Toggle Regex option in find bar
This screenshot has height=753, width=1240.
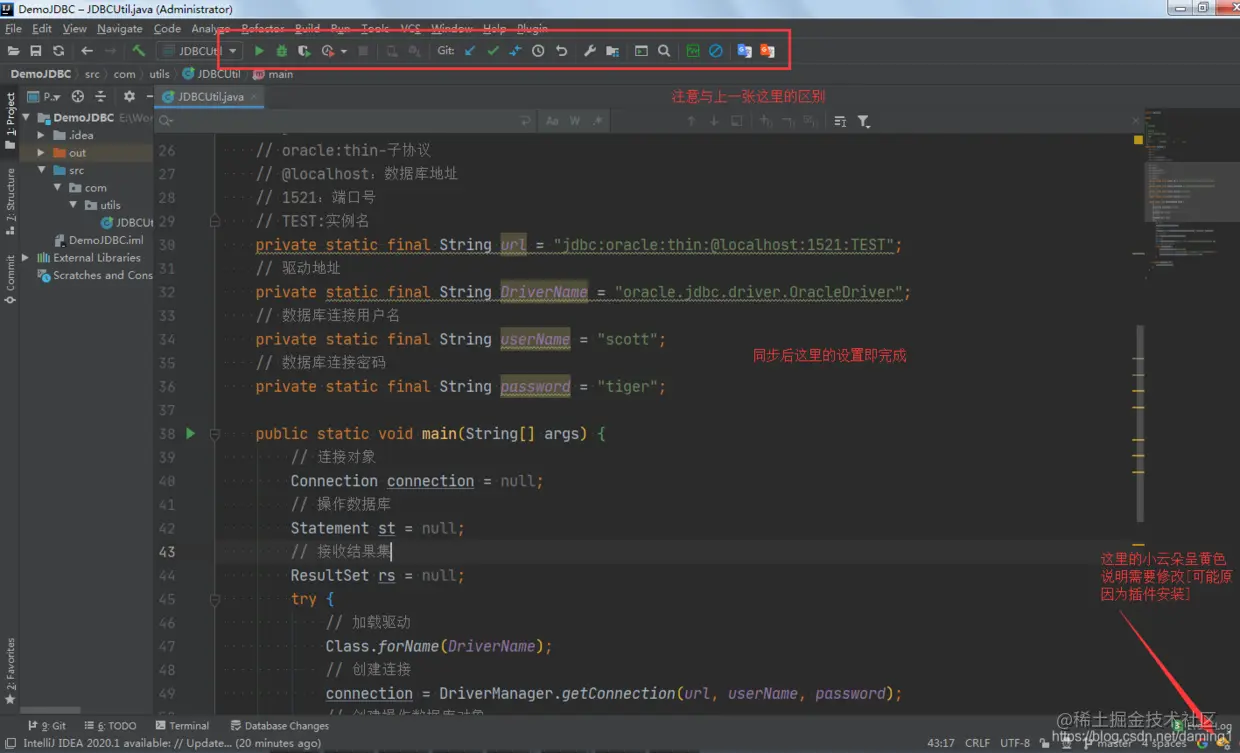click(x=598, y=121)
